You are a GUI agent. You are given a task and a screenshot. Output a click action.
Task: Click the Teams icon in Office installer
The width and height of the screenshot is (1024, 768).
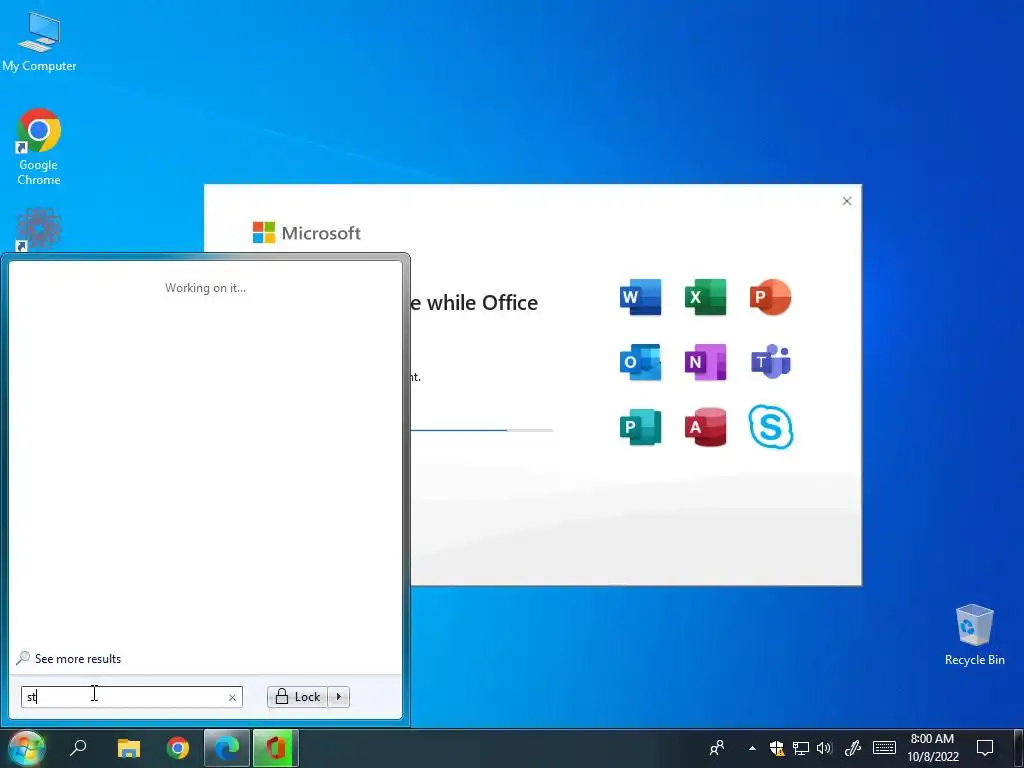click(x=771, y=362)
